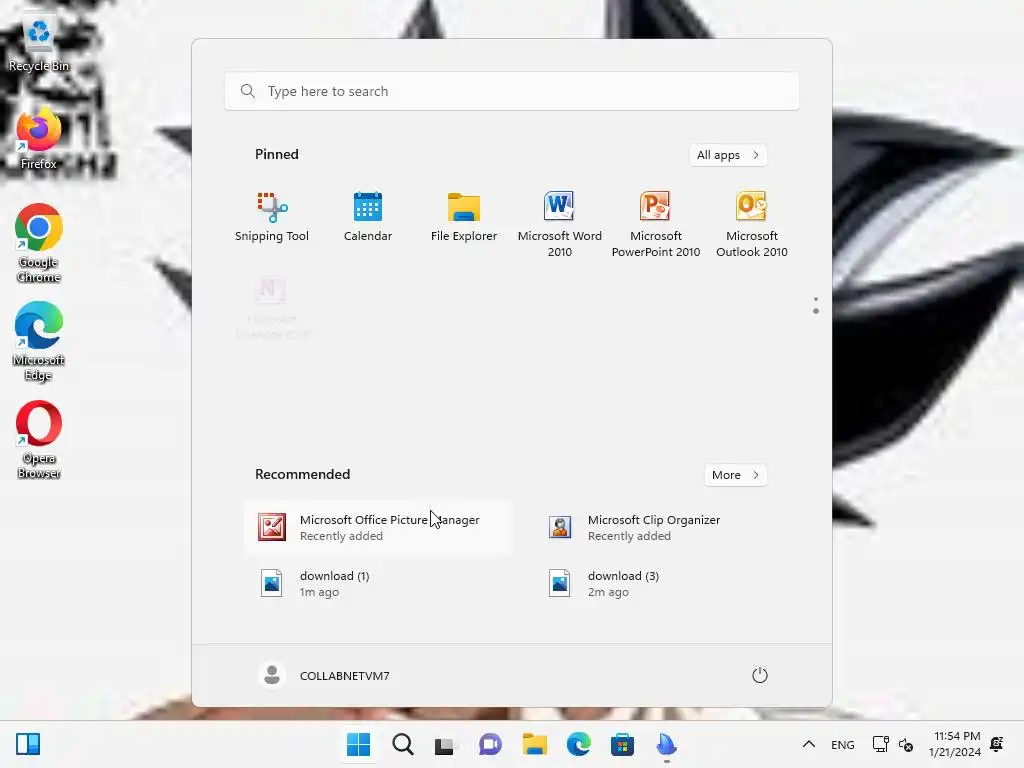Open Snipping Tool from pinned apps
Viewport: 1024px width, 768px height.
pyautogui.click(x=272, y=218)
